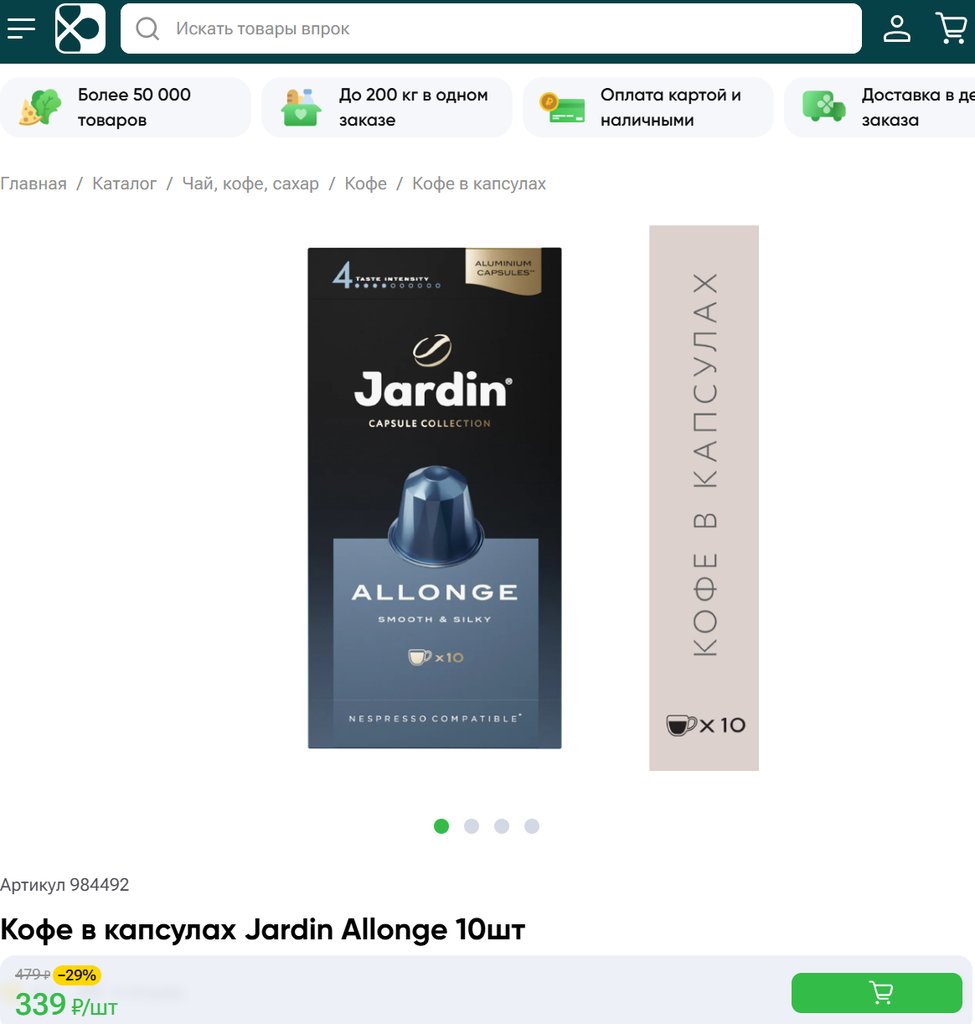Open the 'Каталог' breadcrumb link
Screen dimensions: 975x1024
click(x=124, y=184)
